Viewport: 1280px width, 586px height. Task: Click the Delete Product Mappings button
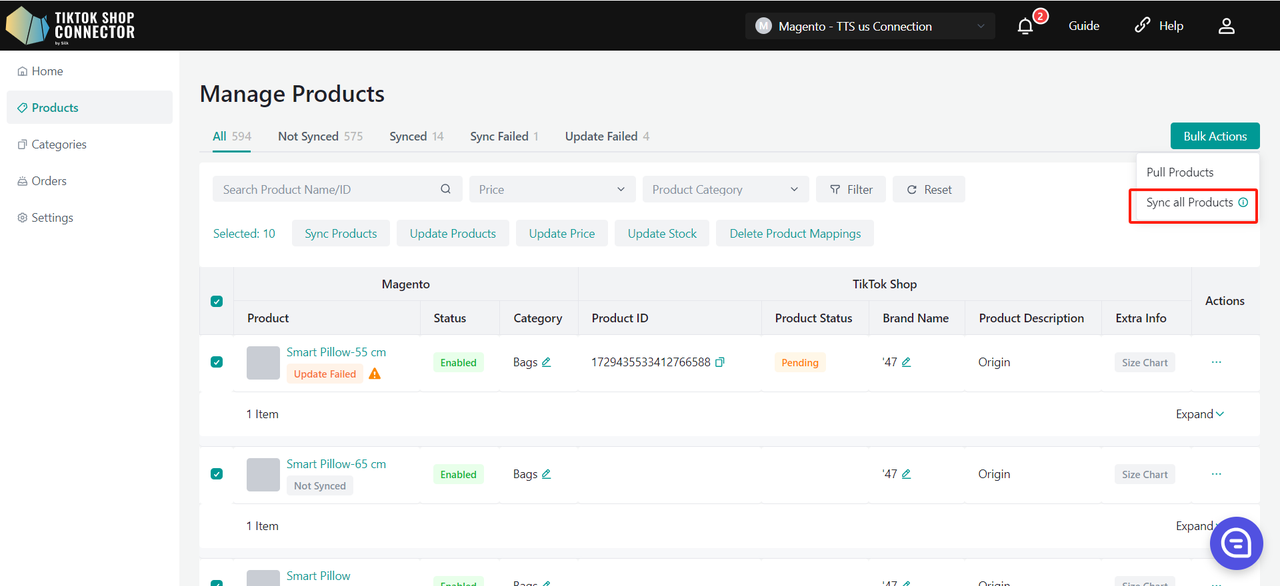795,233
